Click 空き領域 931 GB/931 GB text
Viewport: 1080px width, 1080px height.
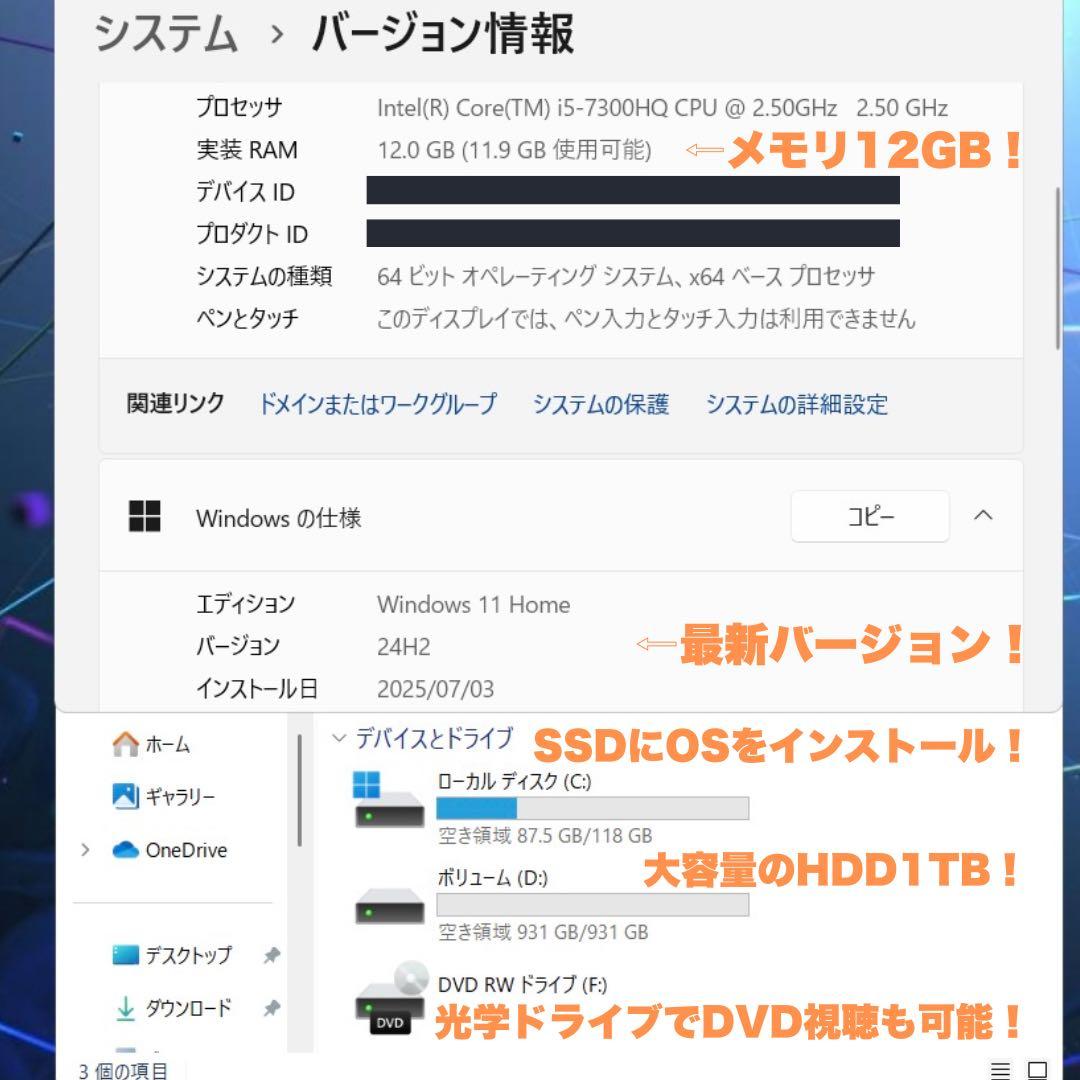543,932
